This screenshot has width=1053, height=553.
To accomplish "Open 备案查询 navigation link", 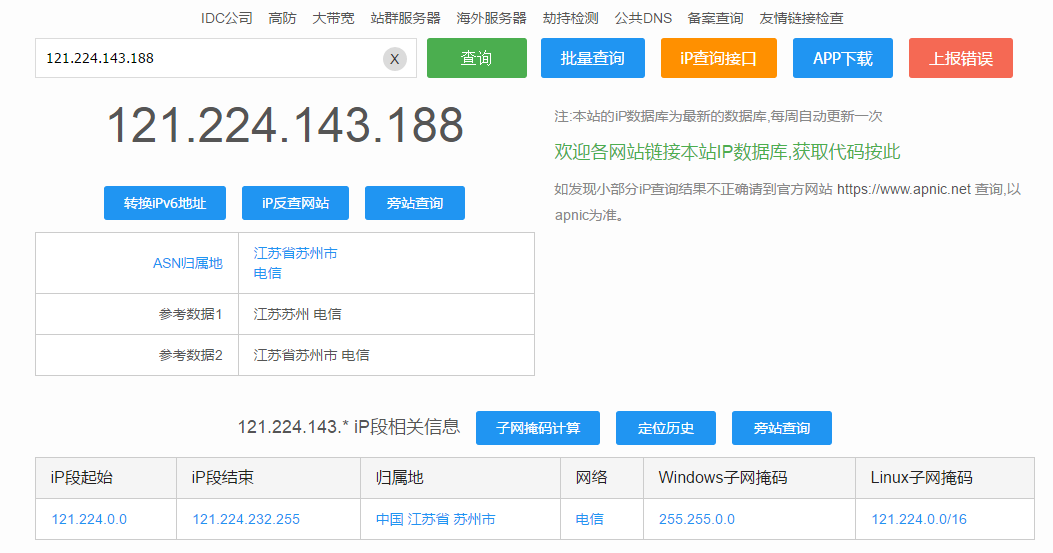I will pos(715,18).
